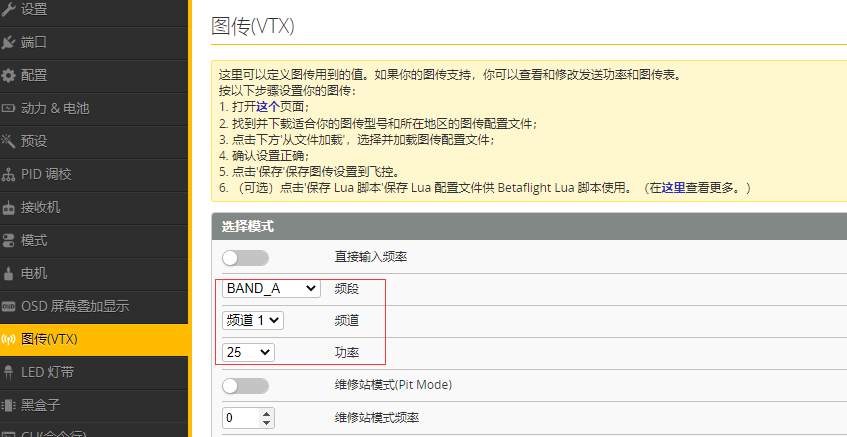Click the gear icon beside 配置
847x437 pixels.
point(9,75)
